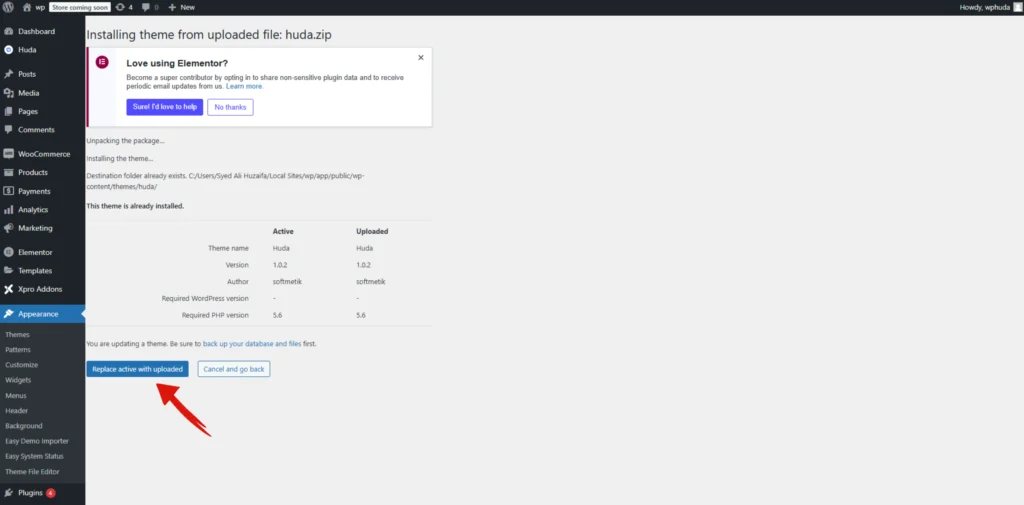Click the Pages icon in sidebar
Viewport: 1024px width, 505px height.
point(8,111)
